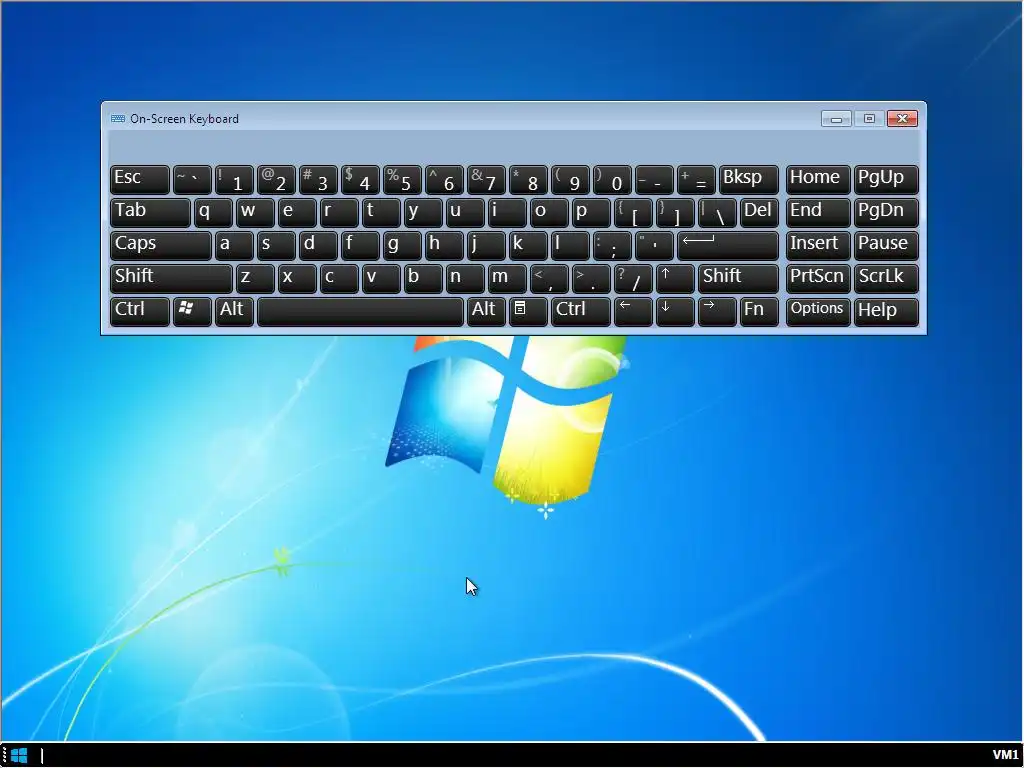Click the minus underscore key

(654, 180)
